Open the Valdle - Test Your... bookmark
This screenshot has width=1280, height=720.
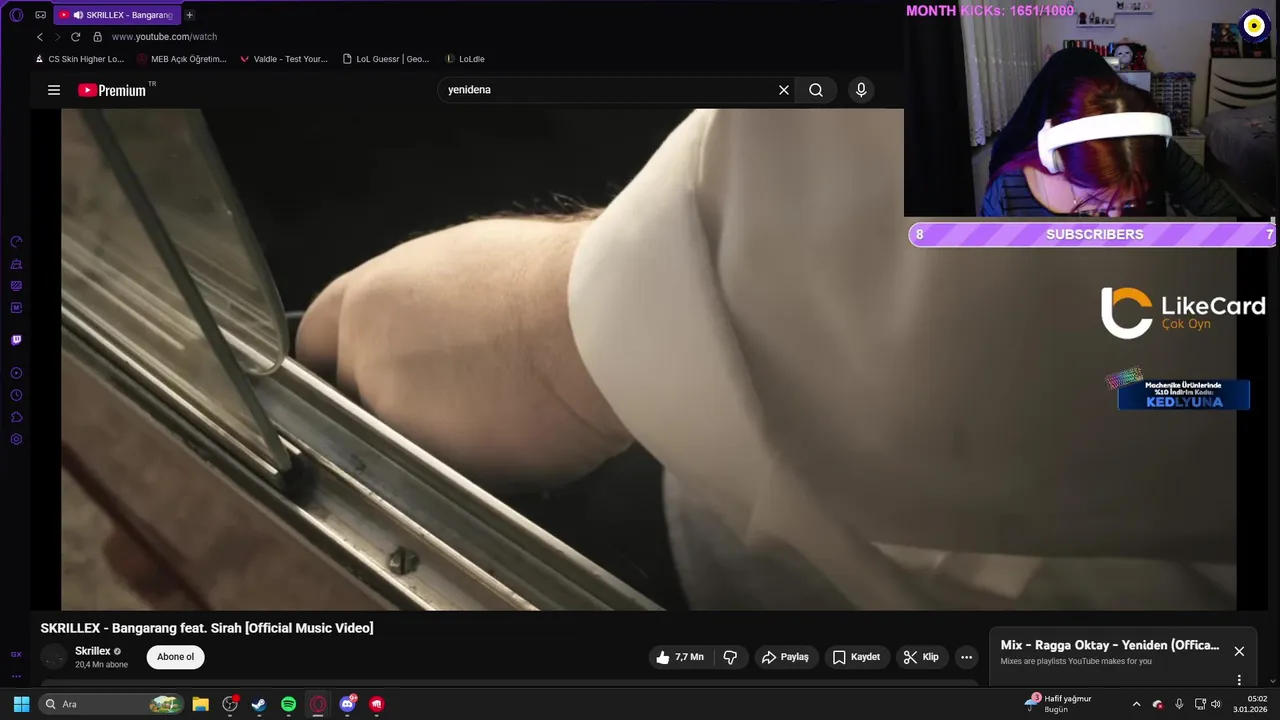284,59
